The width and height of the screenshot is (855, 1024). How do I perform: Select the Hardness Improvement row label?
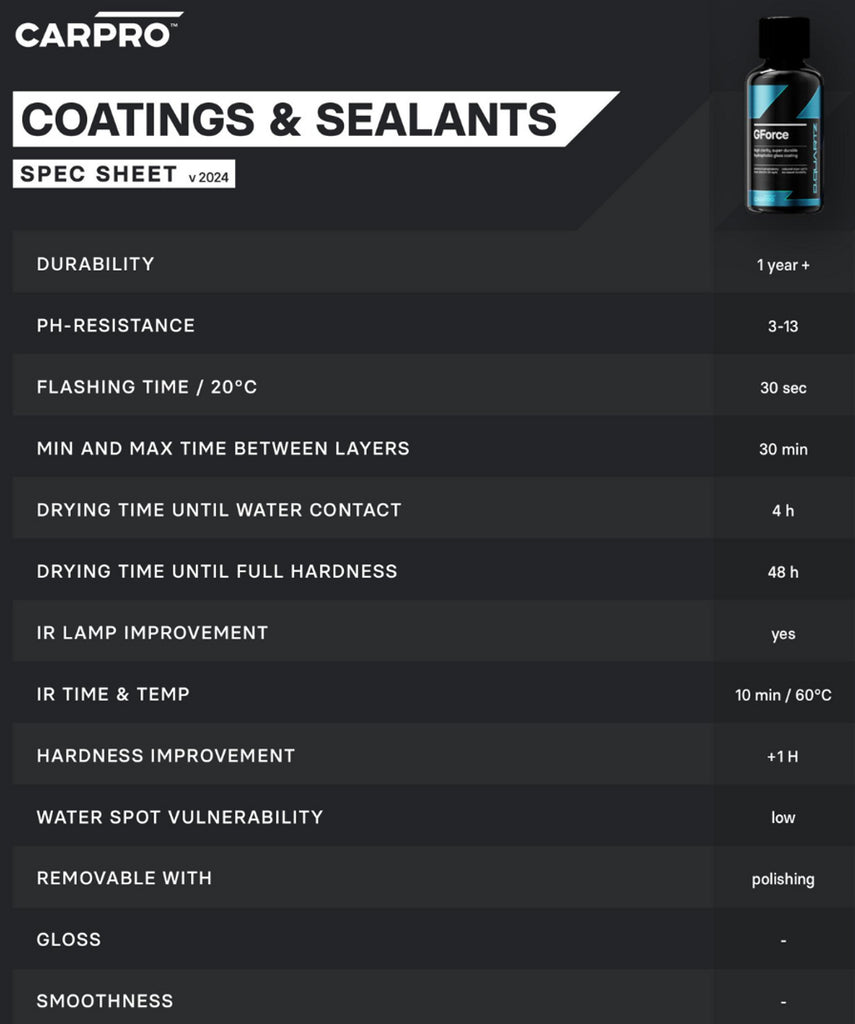point(166,756)
